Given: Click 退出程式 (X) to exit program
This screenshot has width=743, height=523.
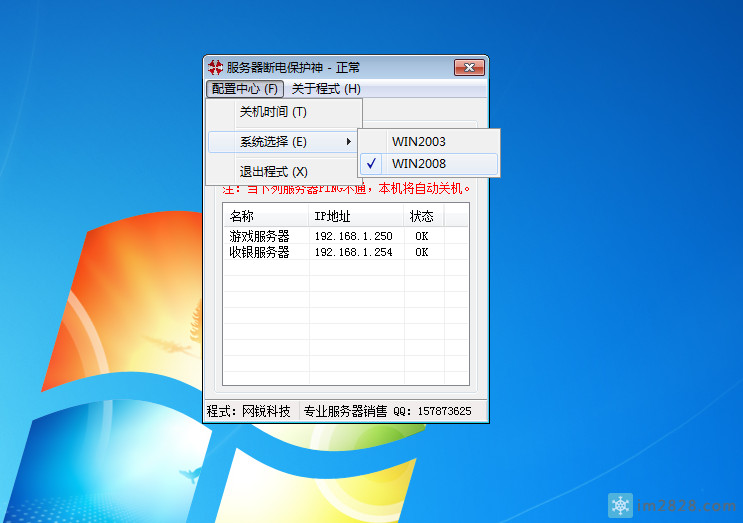Looking at the screenshot, I should pos(273,171).
